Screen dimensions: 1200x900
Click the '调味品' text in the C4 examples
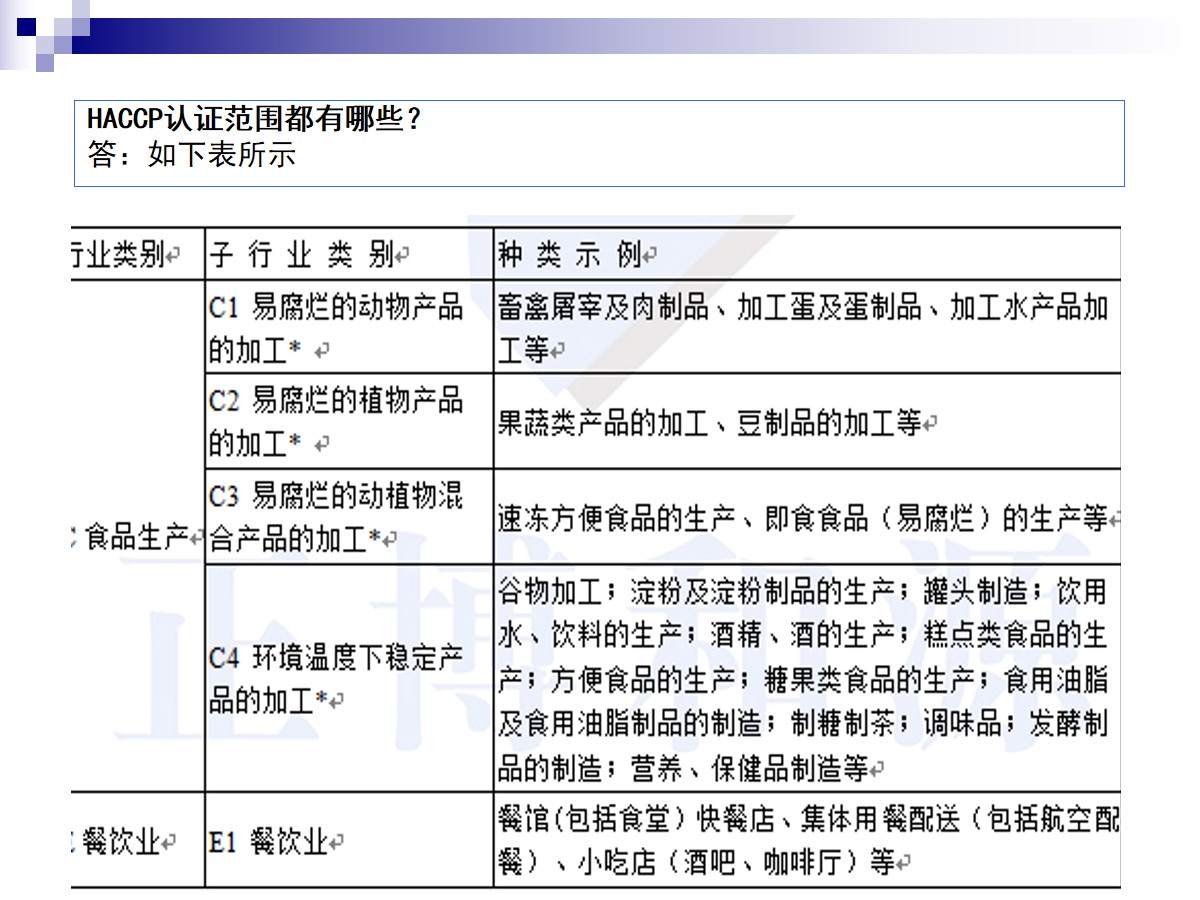point(961,724)
